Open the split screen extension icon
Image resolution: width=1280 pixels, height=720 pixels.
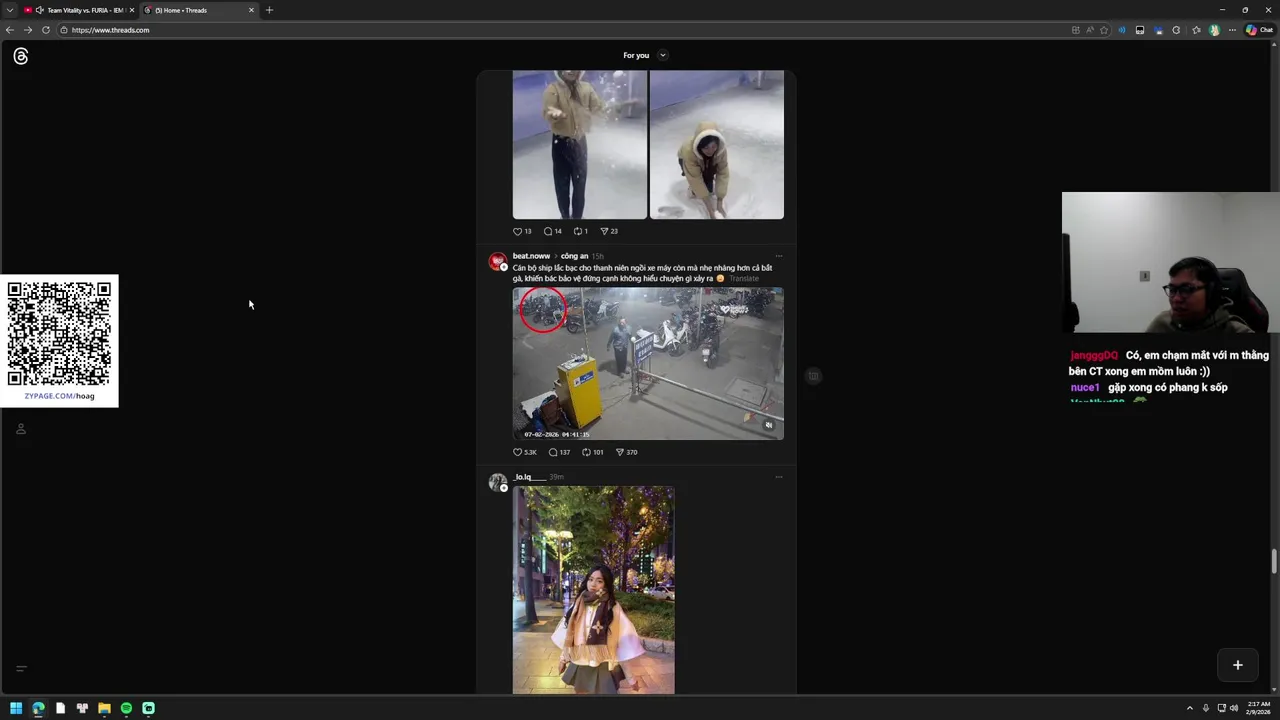tap(1140, 30)
